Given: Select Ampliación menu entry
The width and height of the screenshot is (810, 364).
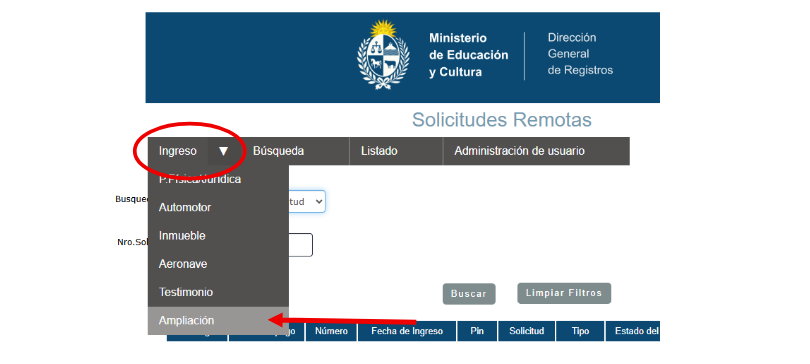Looking at the screenshot, I should [218, 321].
